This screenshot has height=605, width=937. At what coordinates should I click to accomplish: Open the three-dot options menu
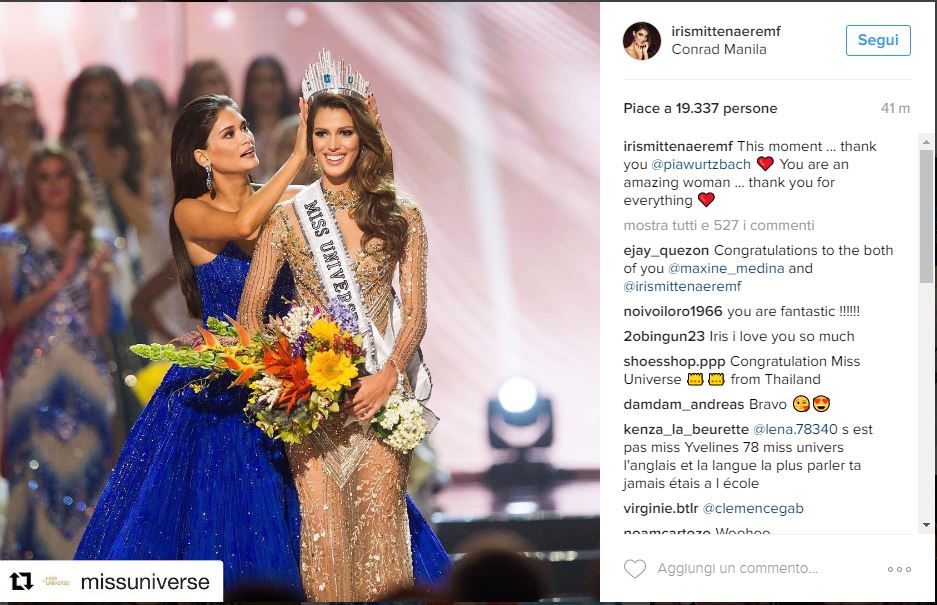899,569
